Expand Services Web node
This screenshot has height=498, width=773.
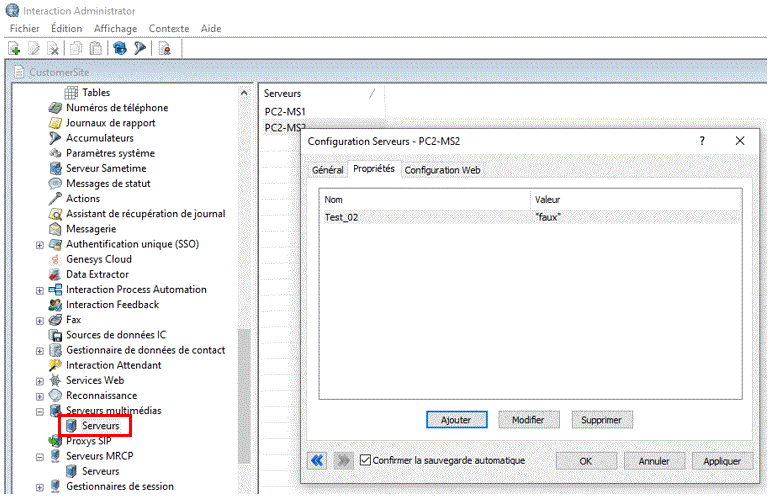39,381
